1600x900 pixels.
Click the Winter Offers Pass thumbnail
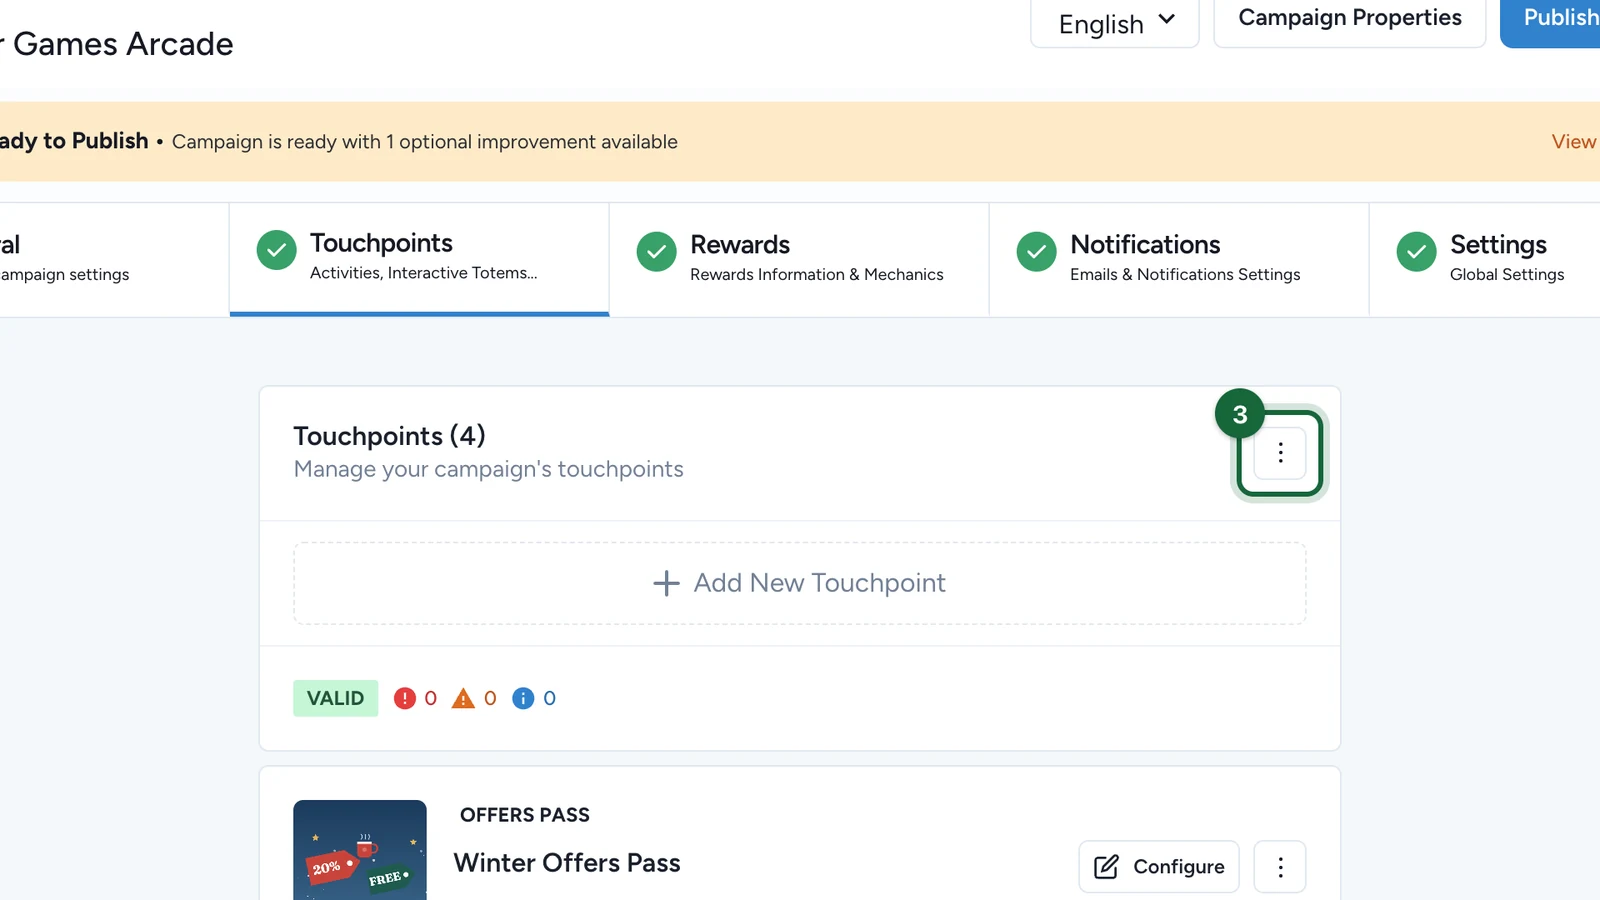click(360, 850)
